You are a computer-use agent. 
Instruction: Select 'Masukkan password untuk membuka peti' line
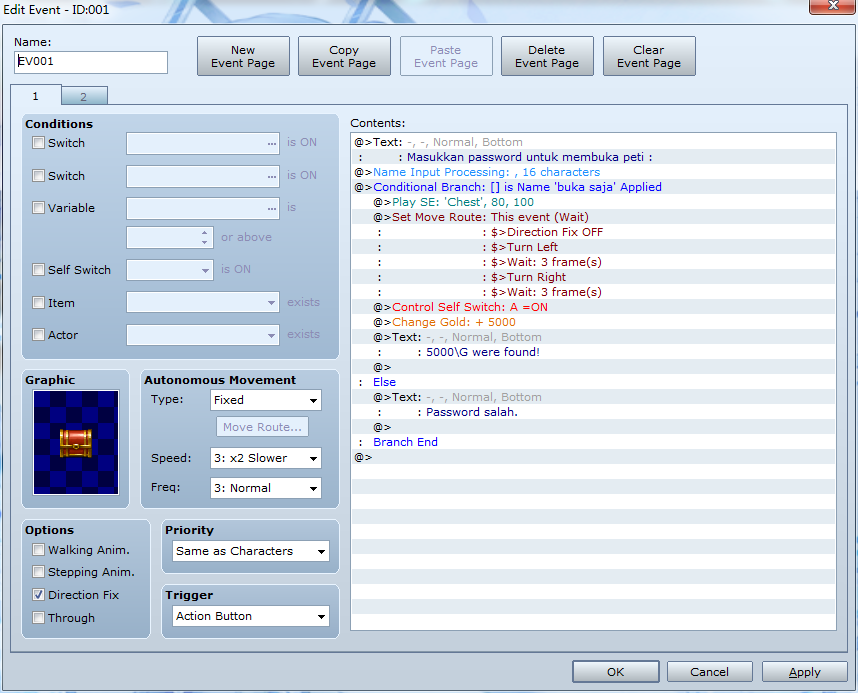pyautogui.click(x=593, y=157)
